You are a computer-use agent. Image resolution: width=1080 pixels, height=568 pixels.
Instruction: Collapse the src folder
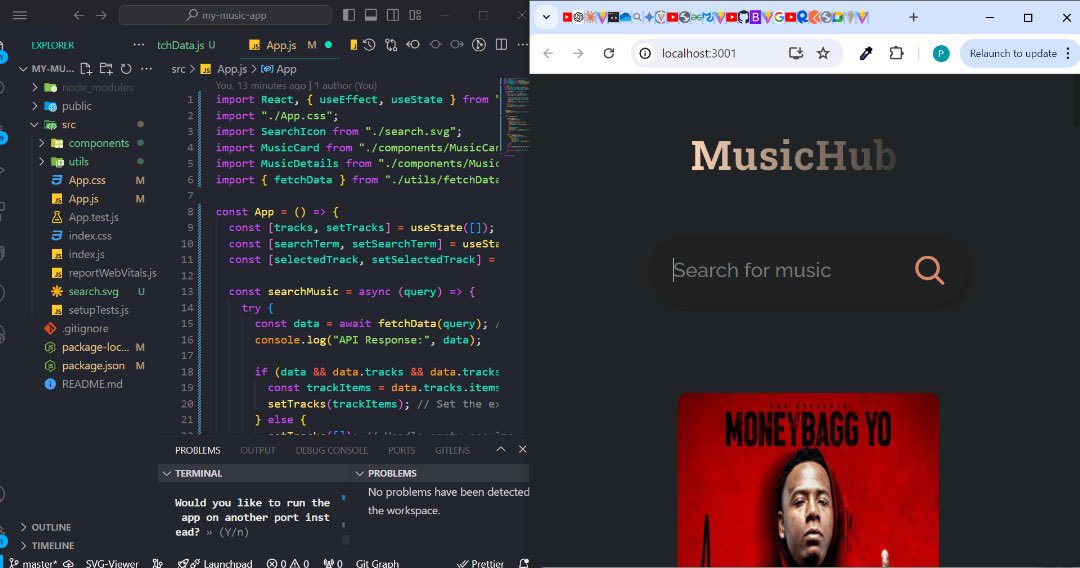point(34,125)
